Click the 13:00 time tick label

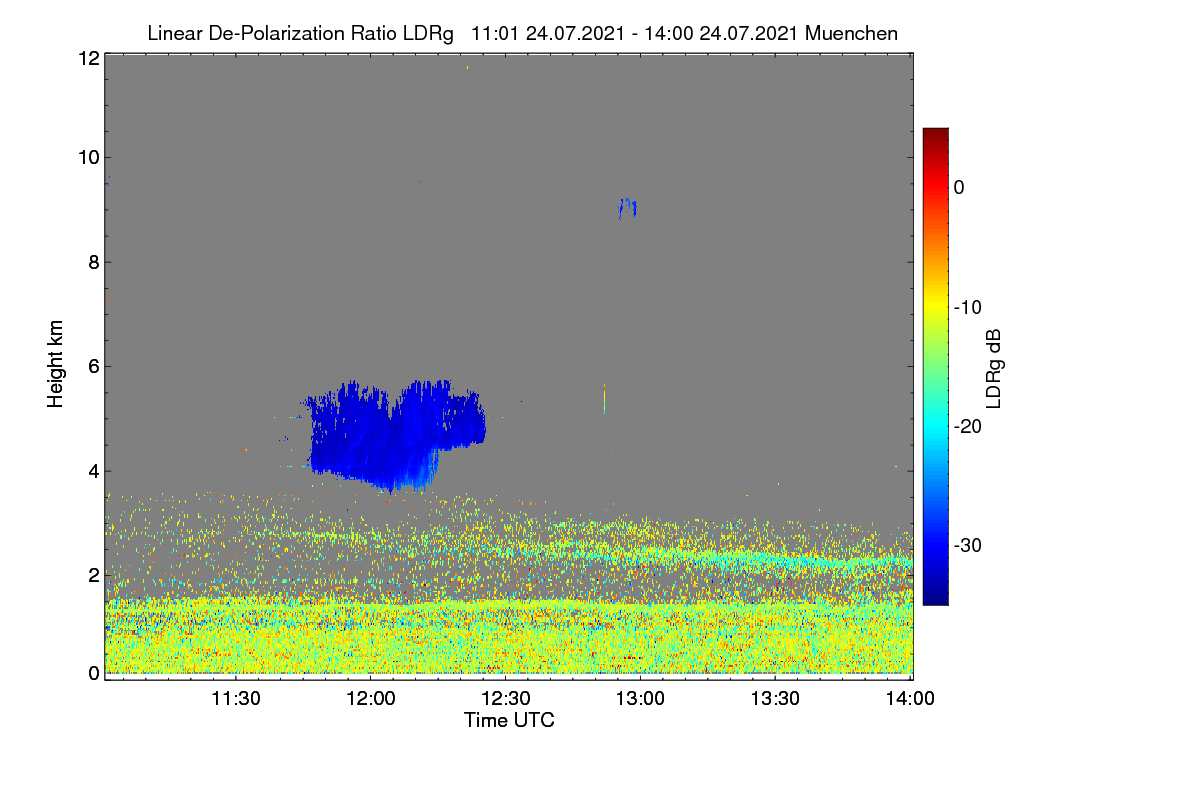tap(640, 699)
